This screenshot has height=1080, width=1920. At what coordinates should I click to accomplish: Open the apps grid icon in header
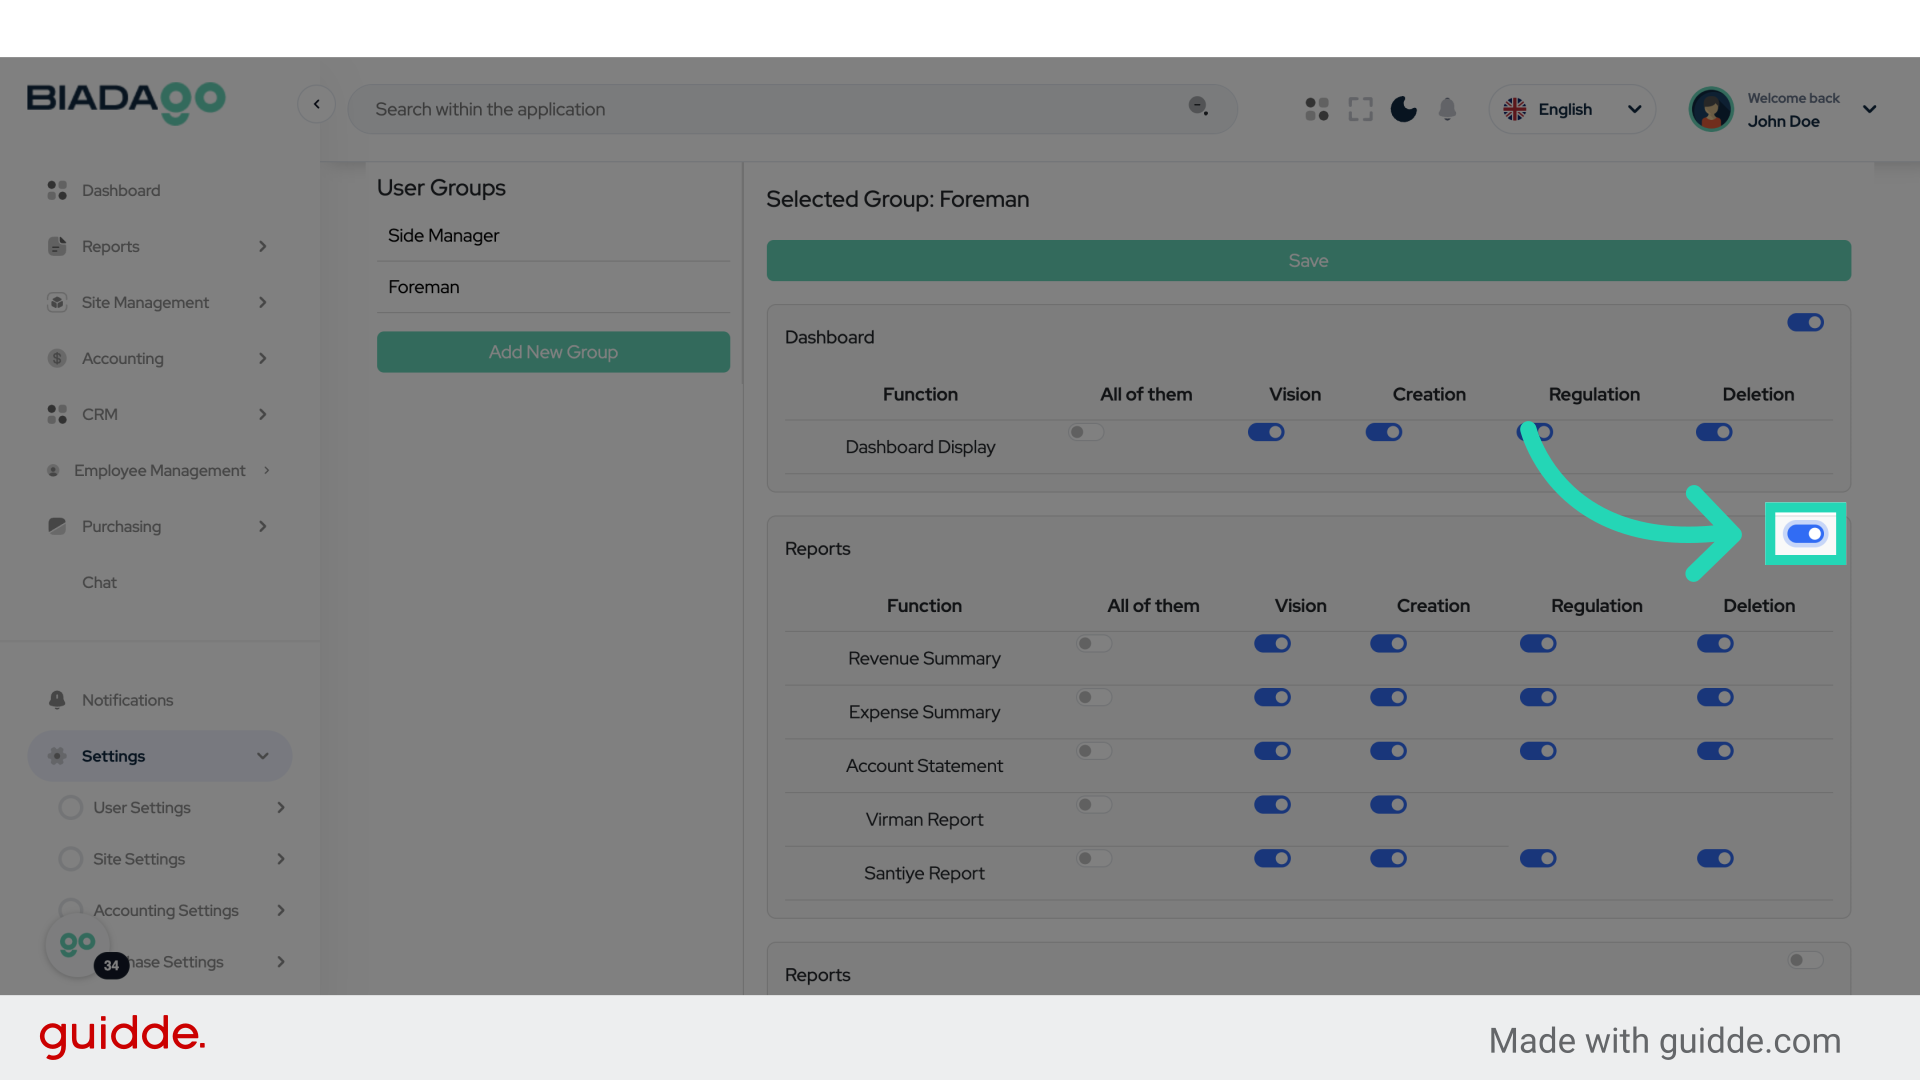point(1317,109)
